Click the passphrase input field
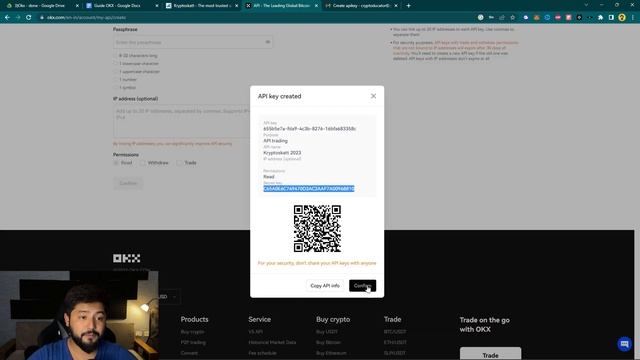The height and width of the screenshot is (360, 640). click(x=193, y=42)
